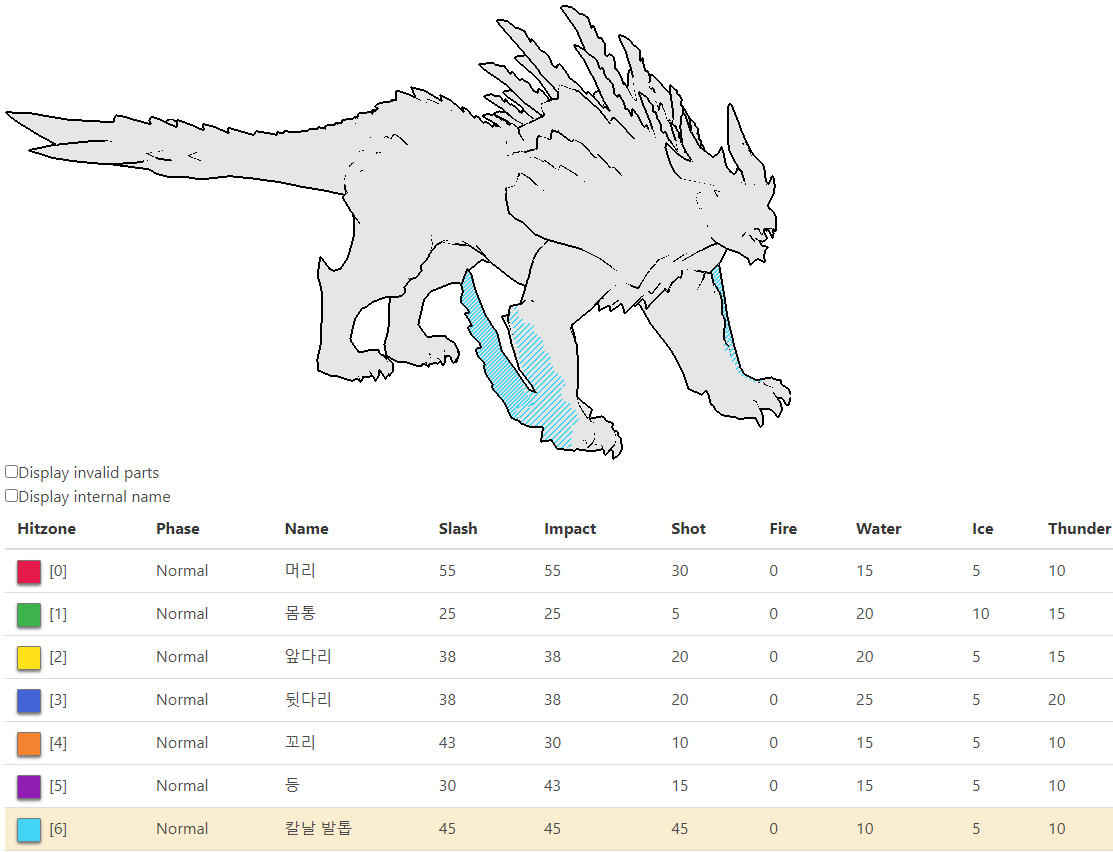Click the Slash column header
Screen dimensions: 1113x852
(458, 528)
